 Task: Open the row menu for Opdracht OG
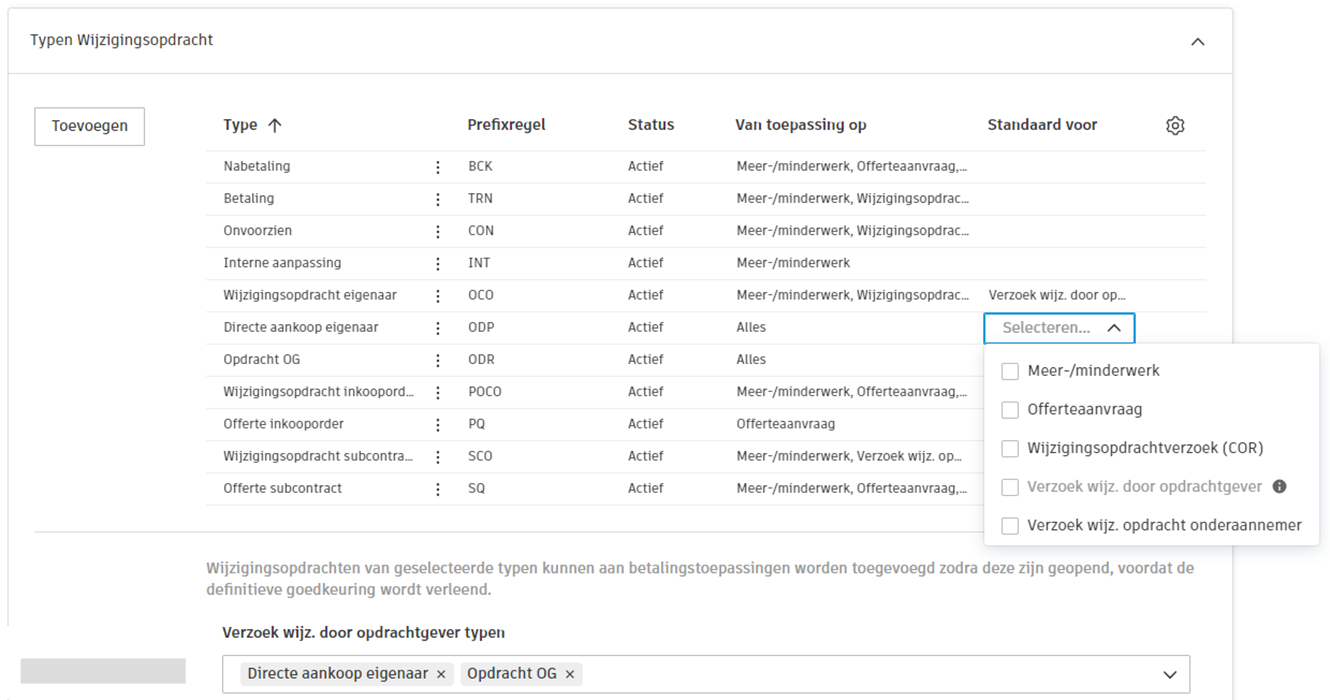[437, 359]
